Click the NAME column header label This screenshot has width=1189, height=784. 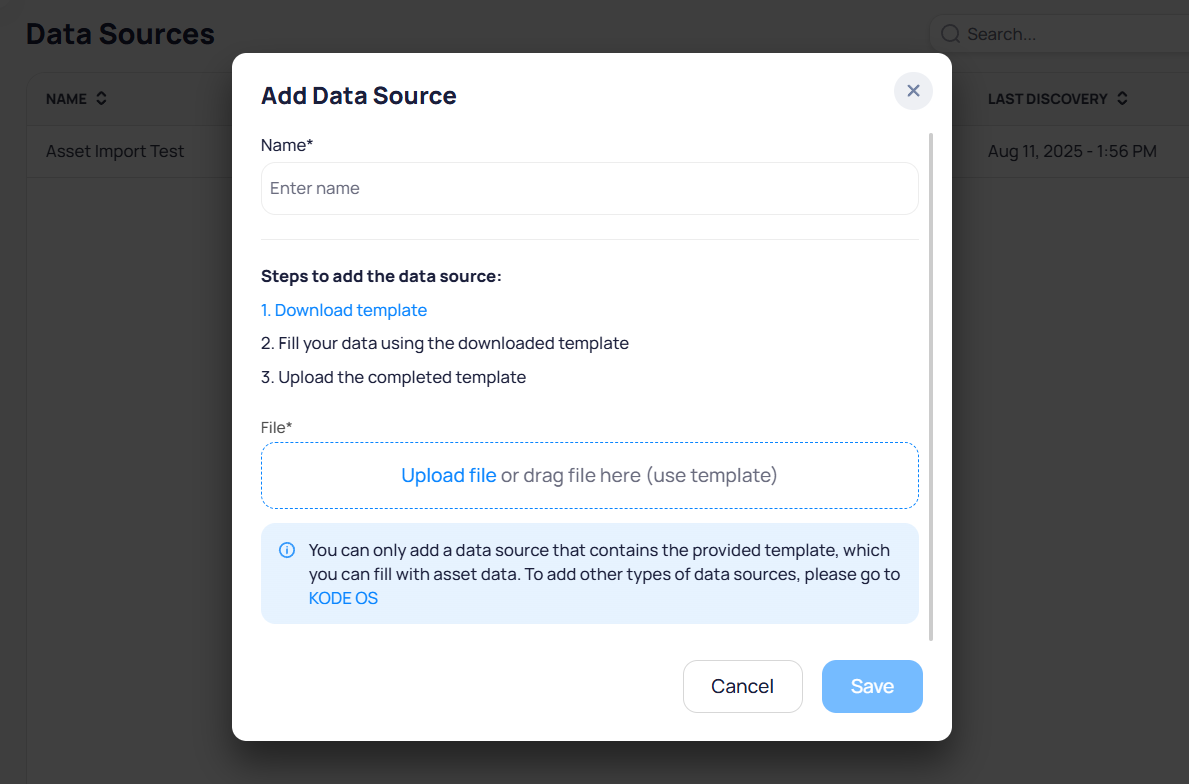(67, 99)
